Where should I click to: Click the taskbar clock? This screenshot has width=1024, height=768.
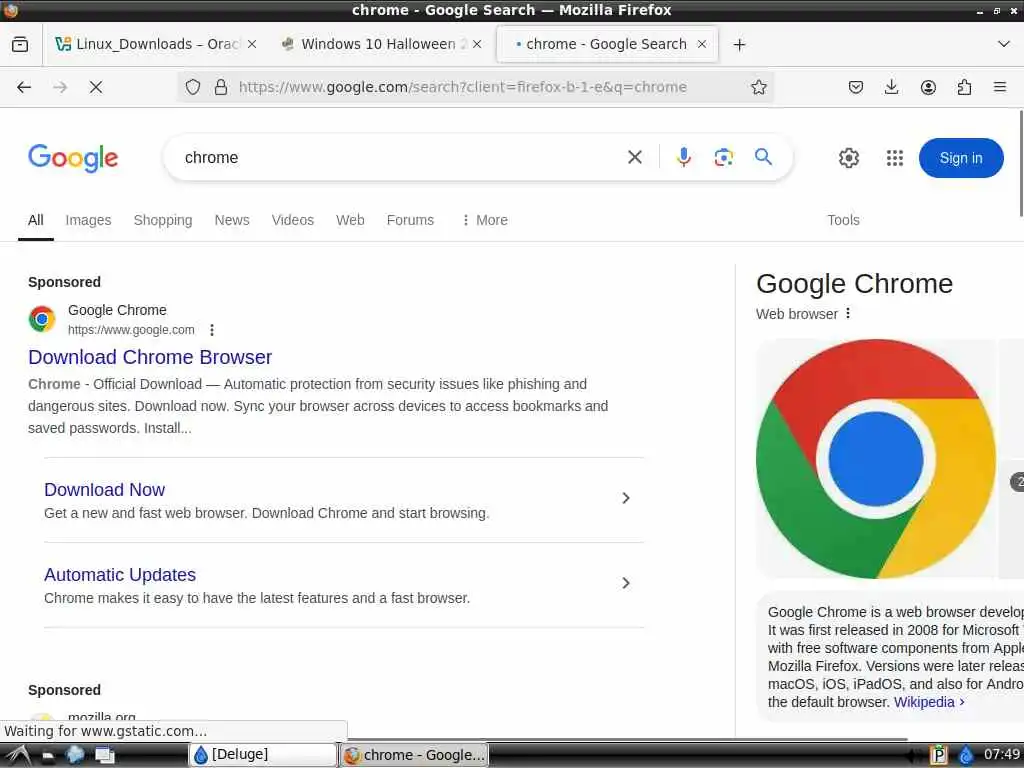point(1002,754)
